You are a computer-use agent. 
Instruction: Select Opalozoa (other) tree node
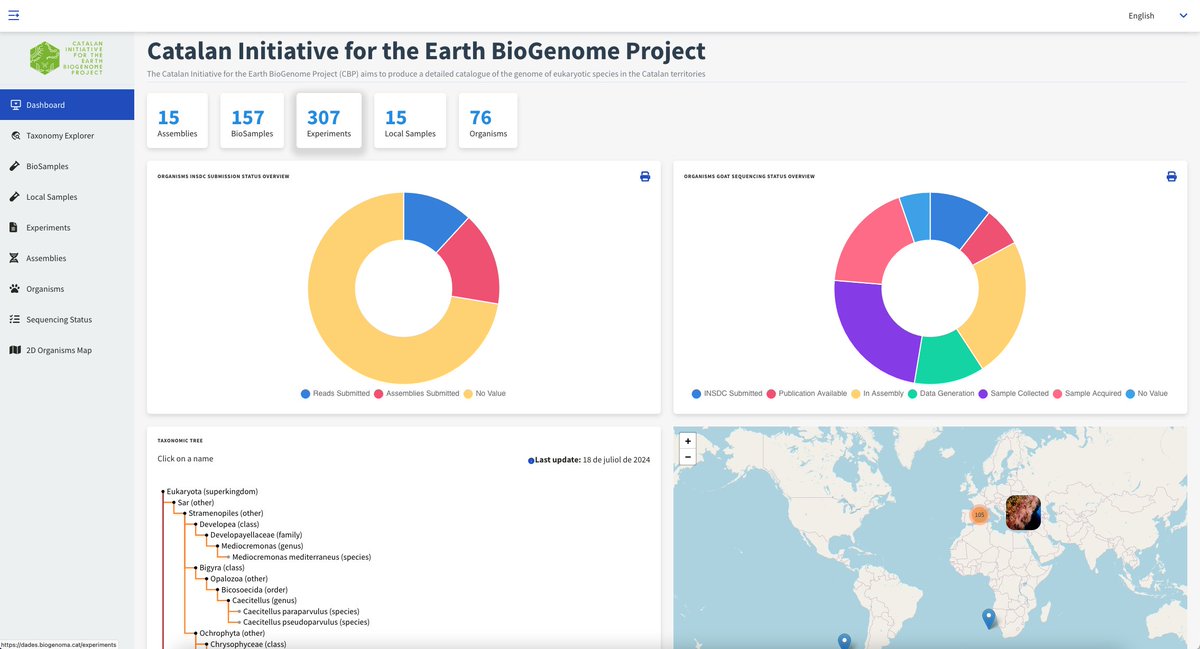pos(239,579)
